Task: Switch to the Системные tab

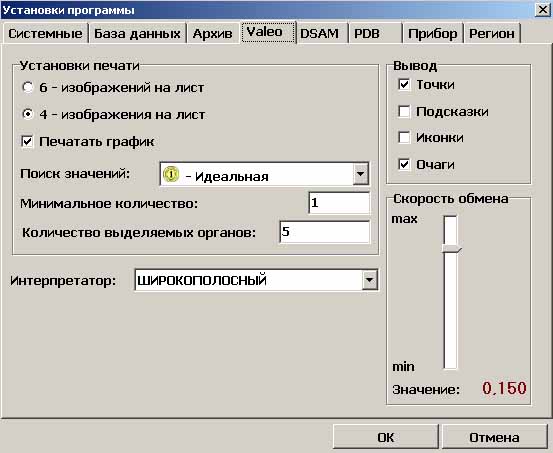Action: point(45,34)
